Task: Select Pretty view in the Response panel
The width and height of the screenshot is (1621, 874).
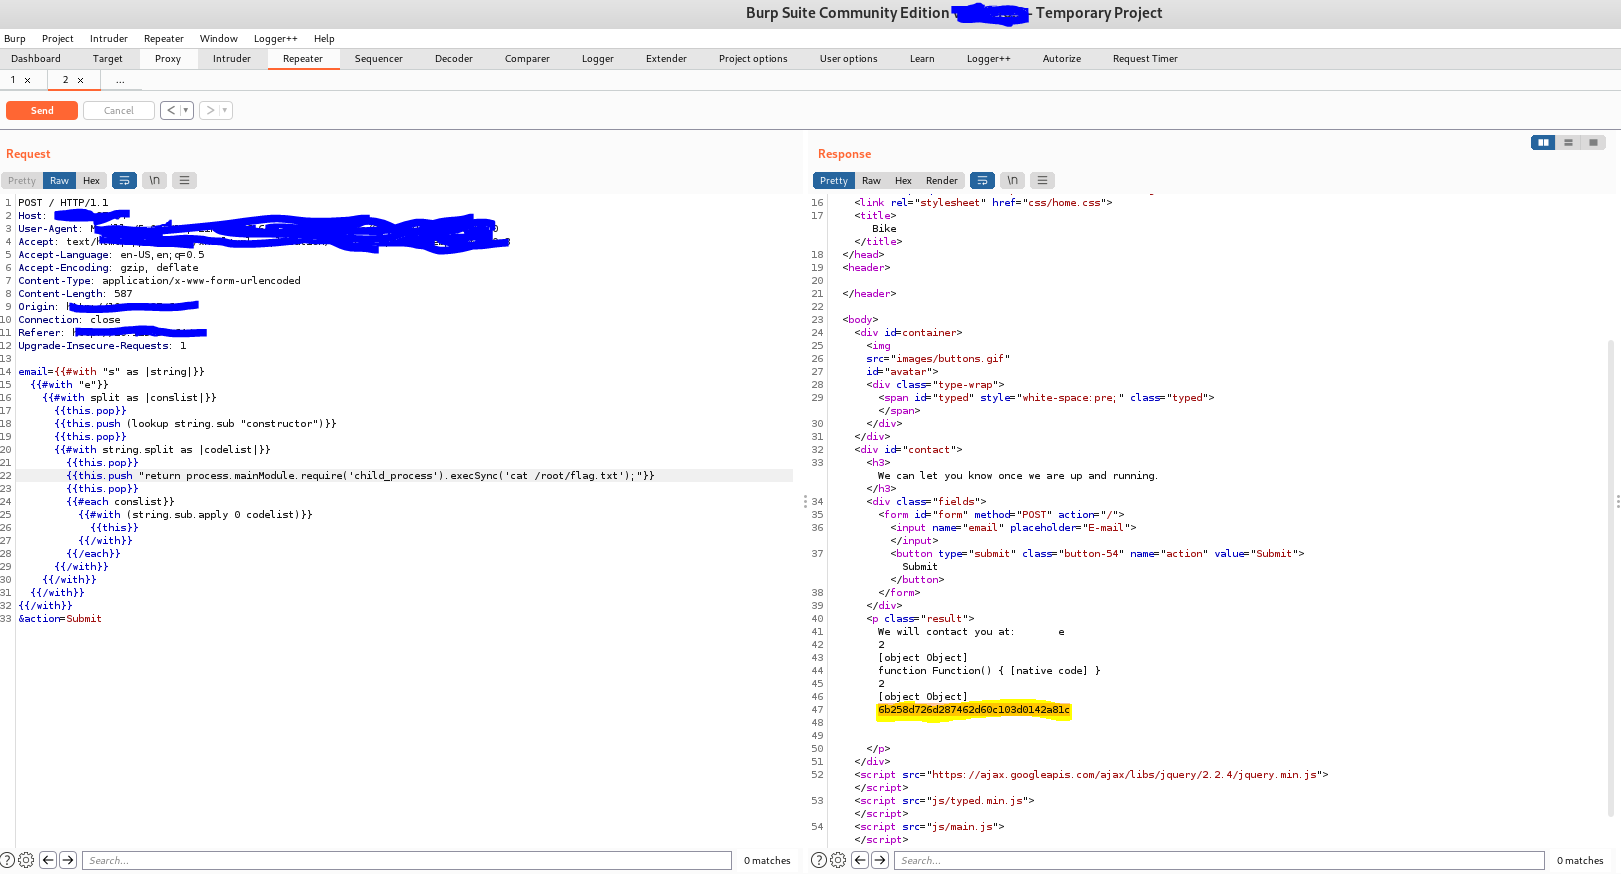Action: click(x=834, y=181)
